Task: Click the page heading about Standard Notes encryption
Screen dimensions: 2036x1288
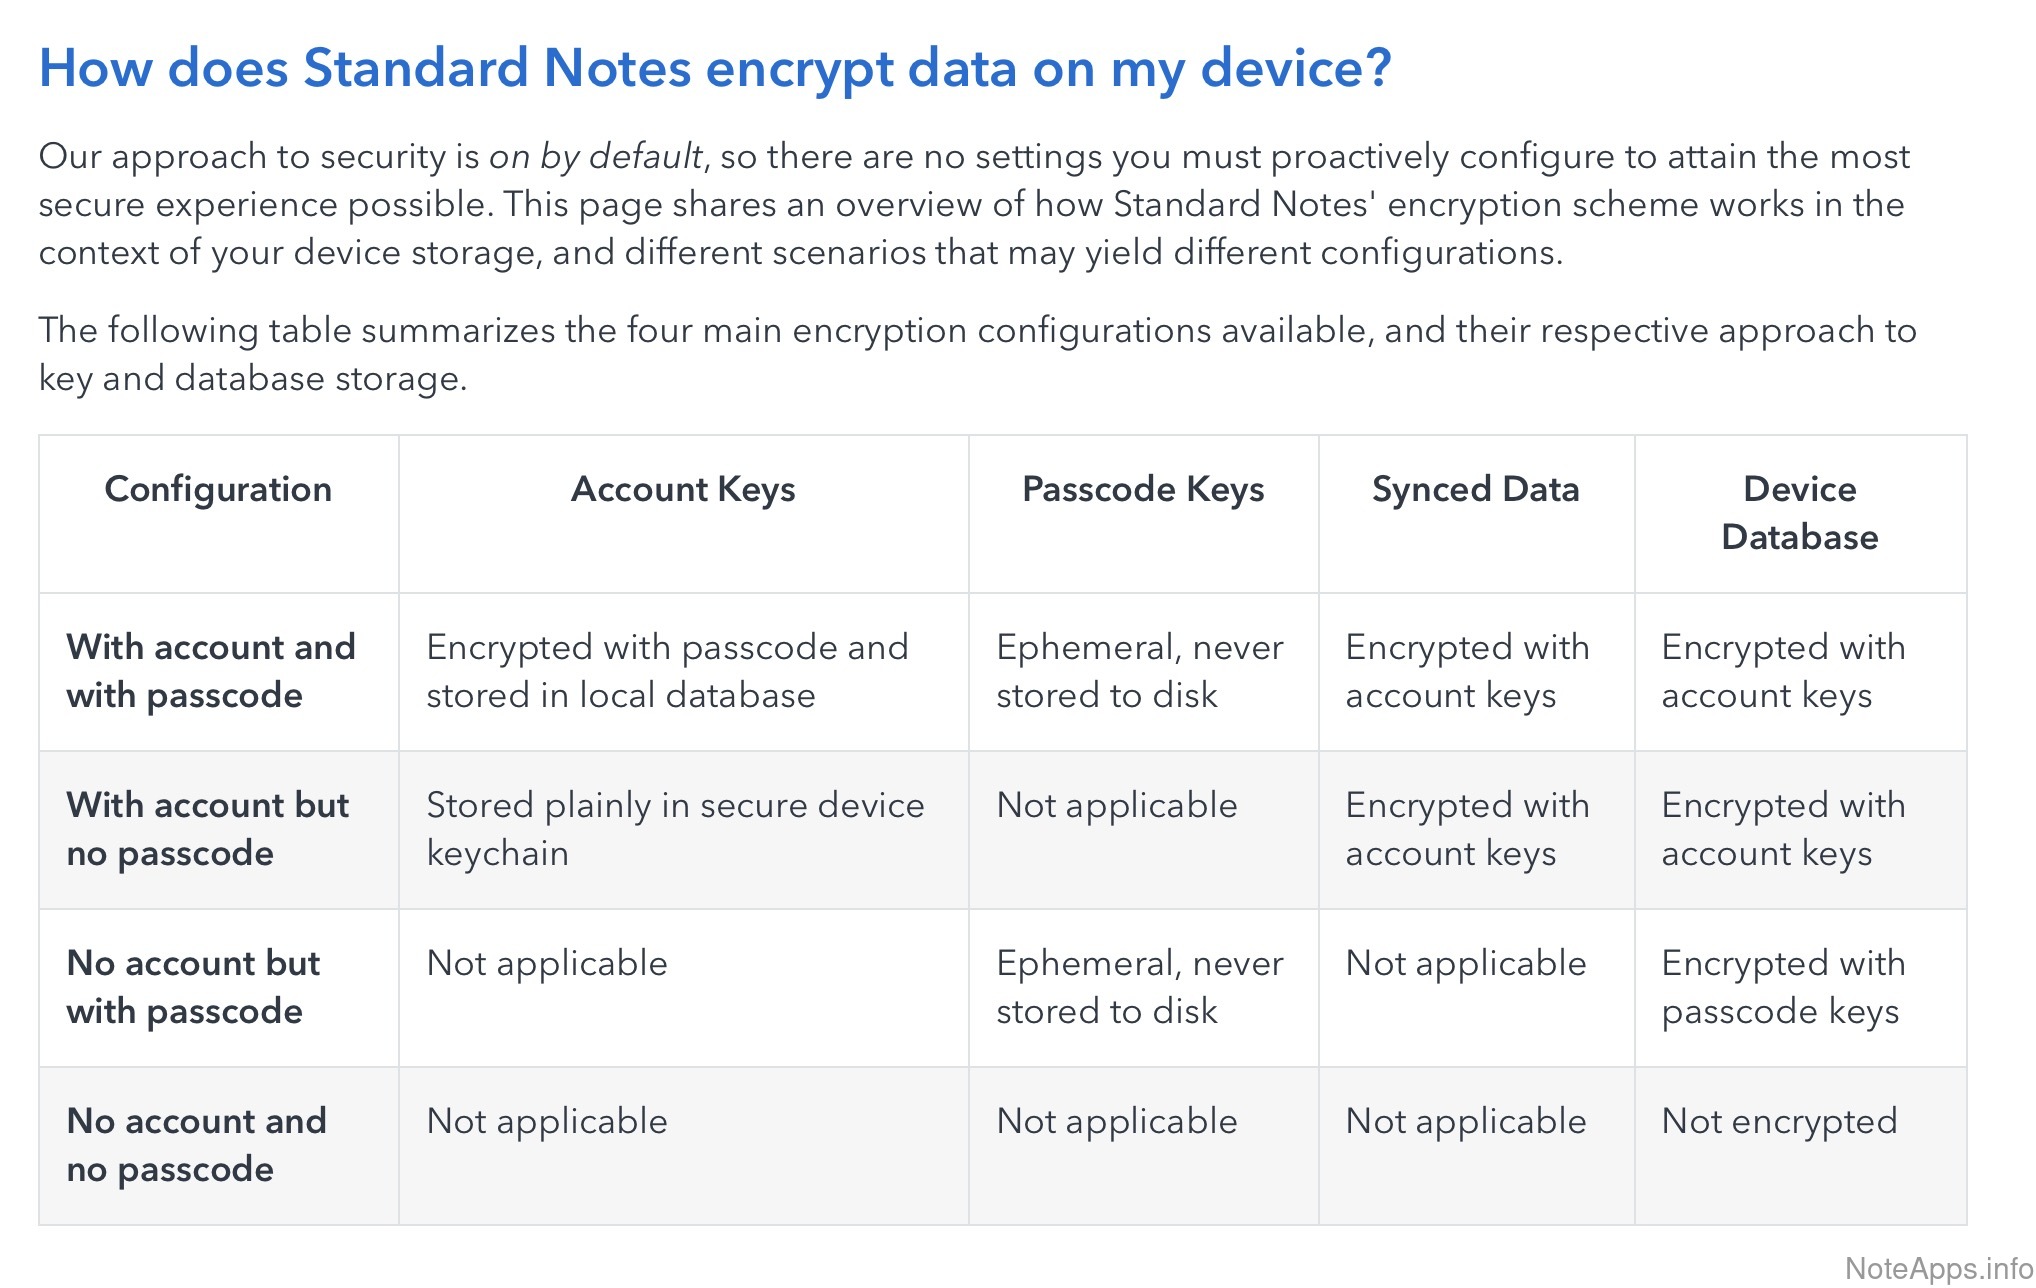Action: pyautogui.click(x=714, y=68)
